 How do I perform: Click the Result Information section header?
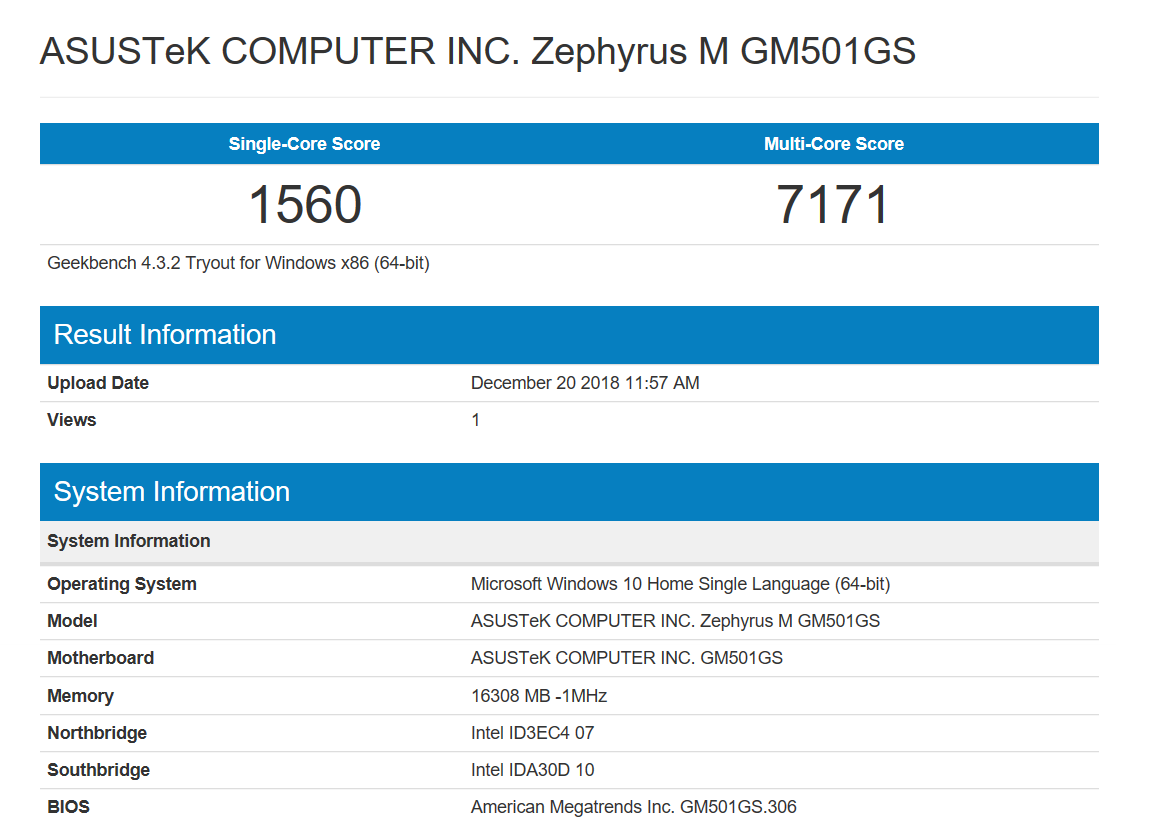tap(569, 335)
